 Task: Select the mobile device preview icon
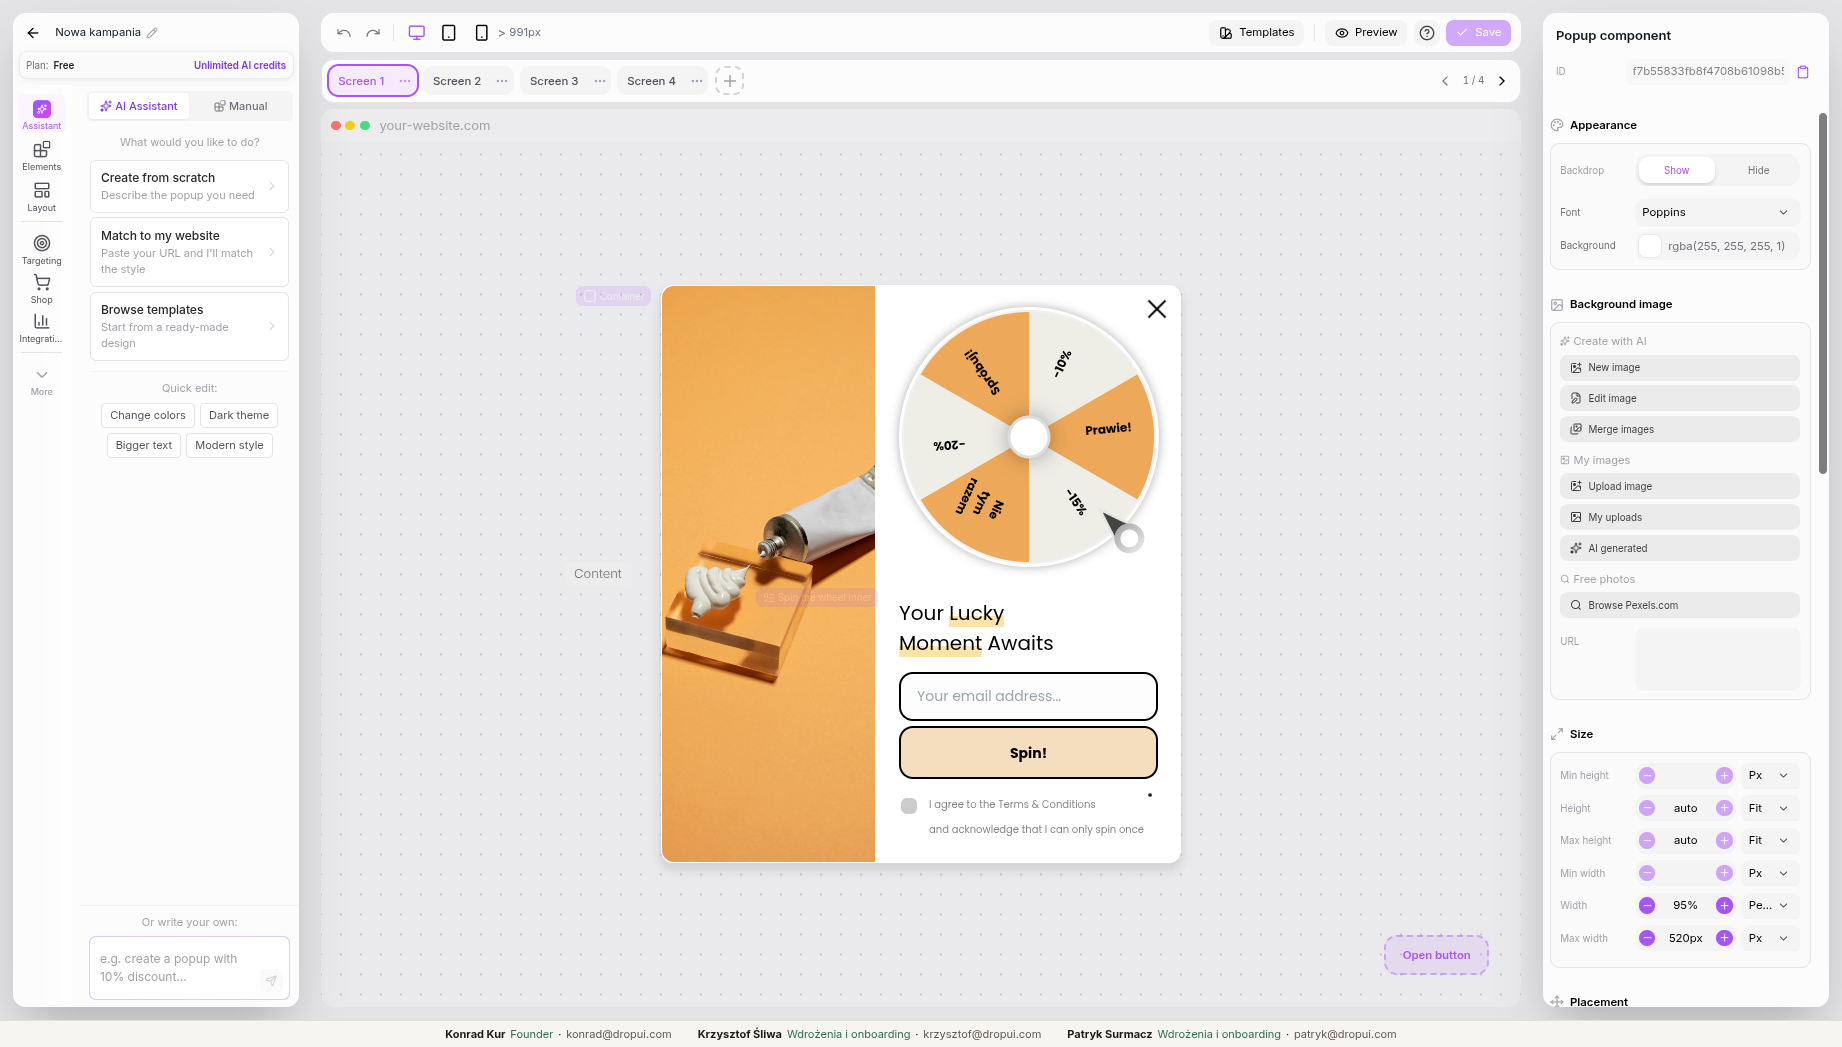coord(481,33)
